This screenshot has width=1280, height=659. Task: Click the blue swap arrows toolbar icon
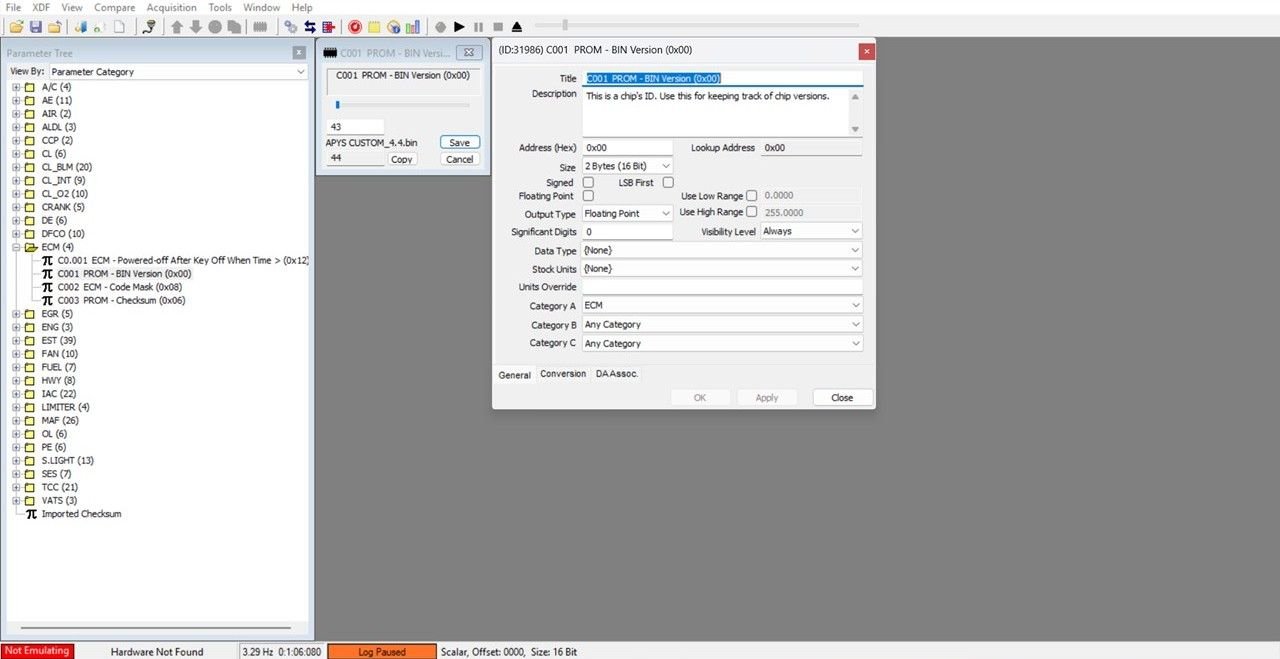point(309,27)
